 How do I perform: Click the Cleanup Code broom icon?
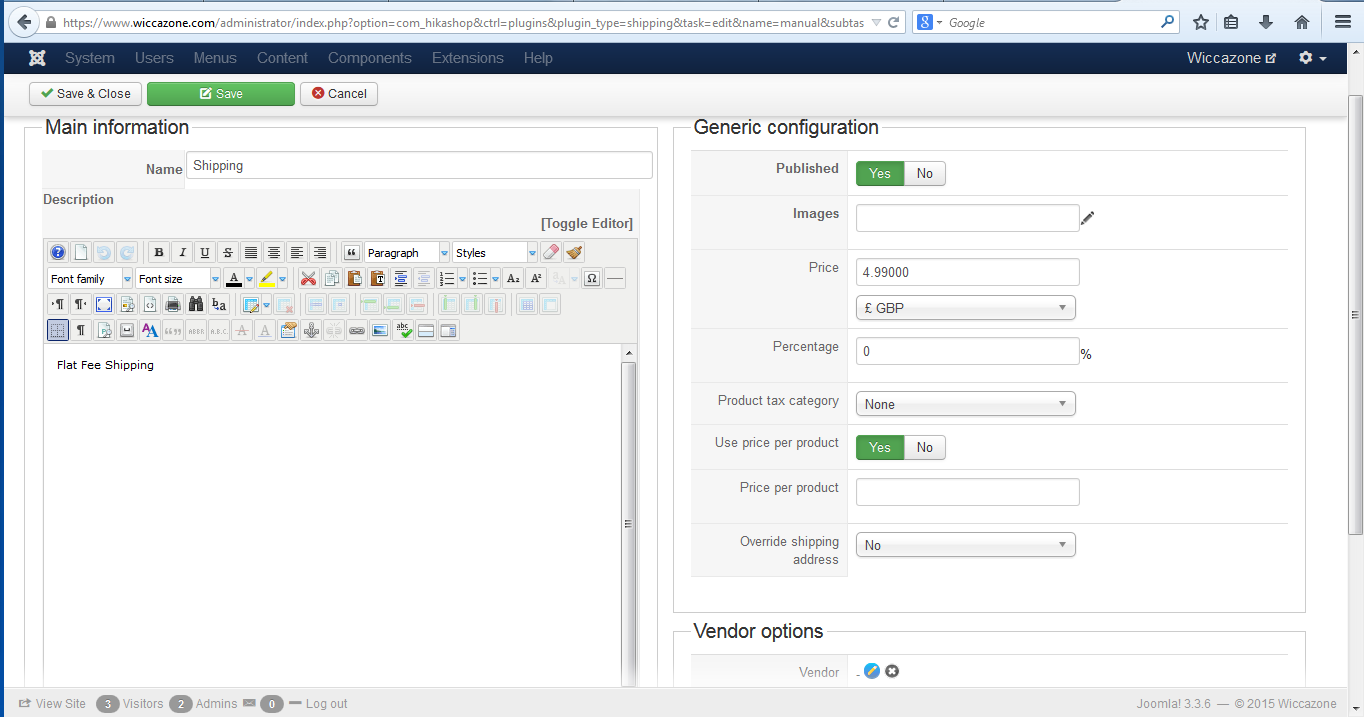point(574,253)
